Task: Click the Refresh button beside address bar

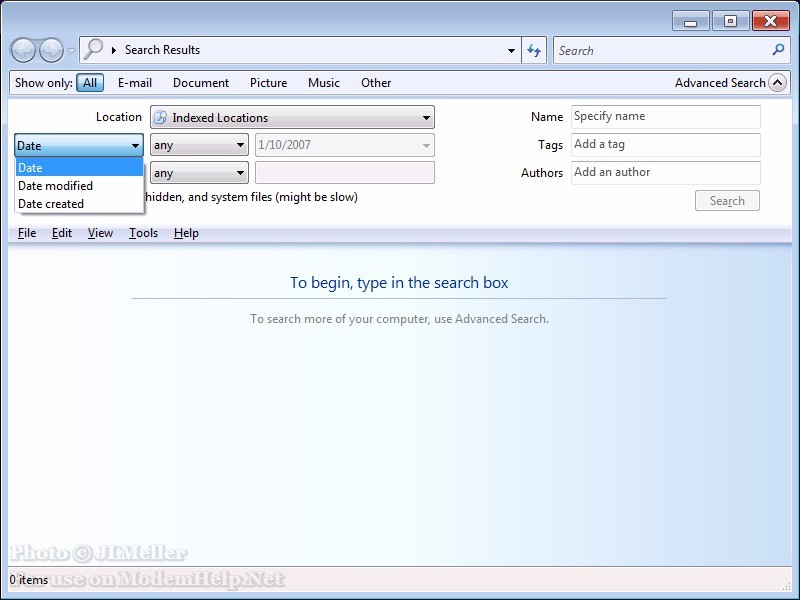Action: tap(534, 50)
